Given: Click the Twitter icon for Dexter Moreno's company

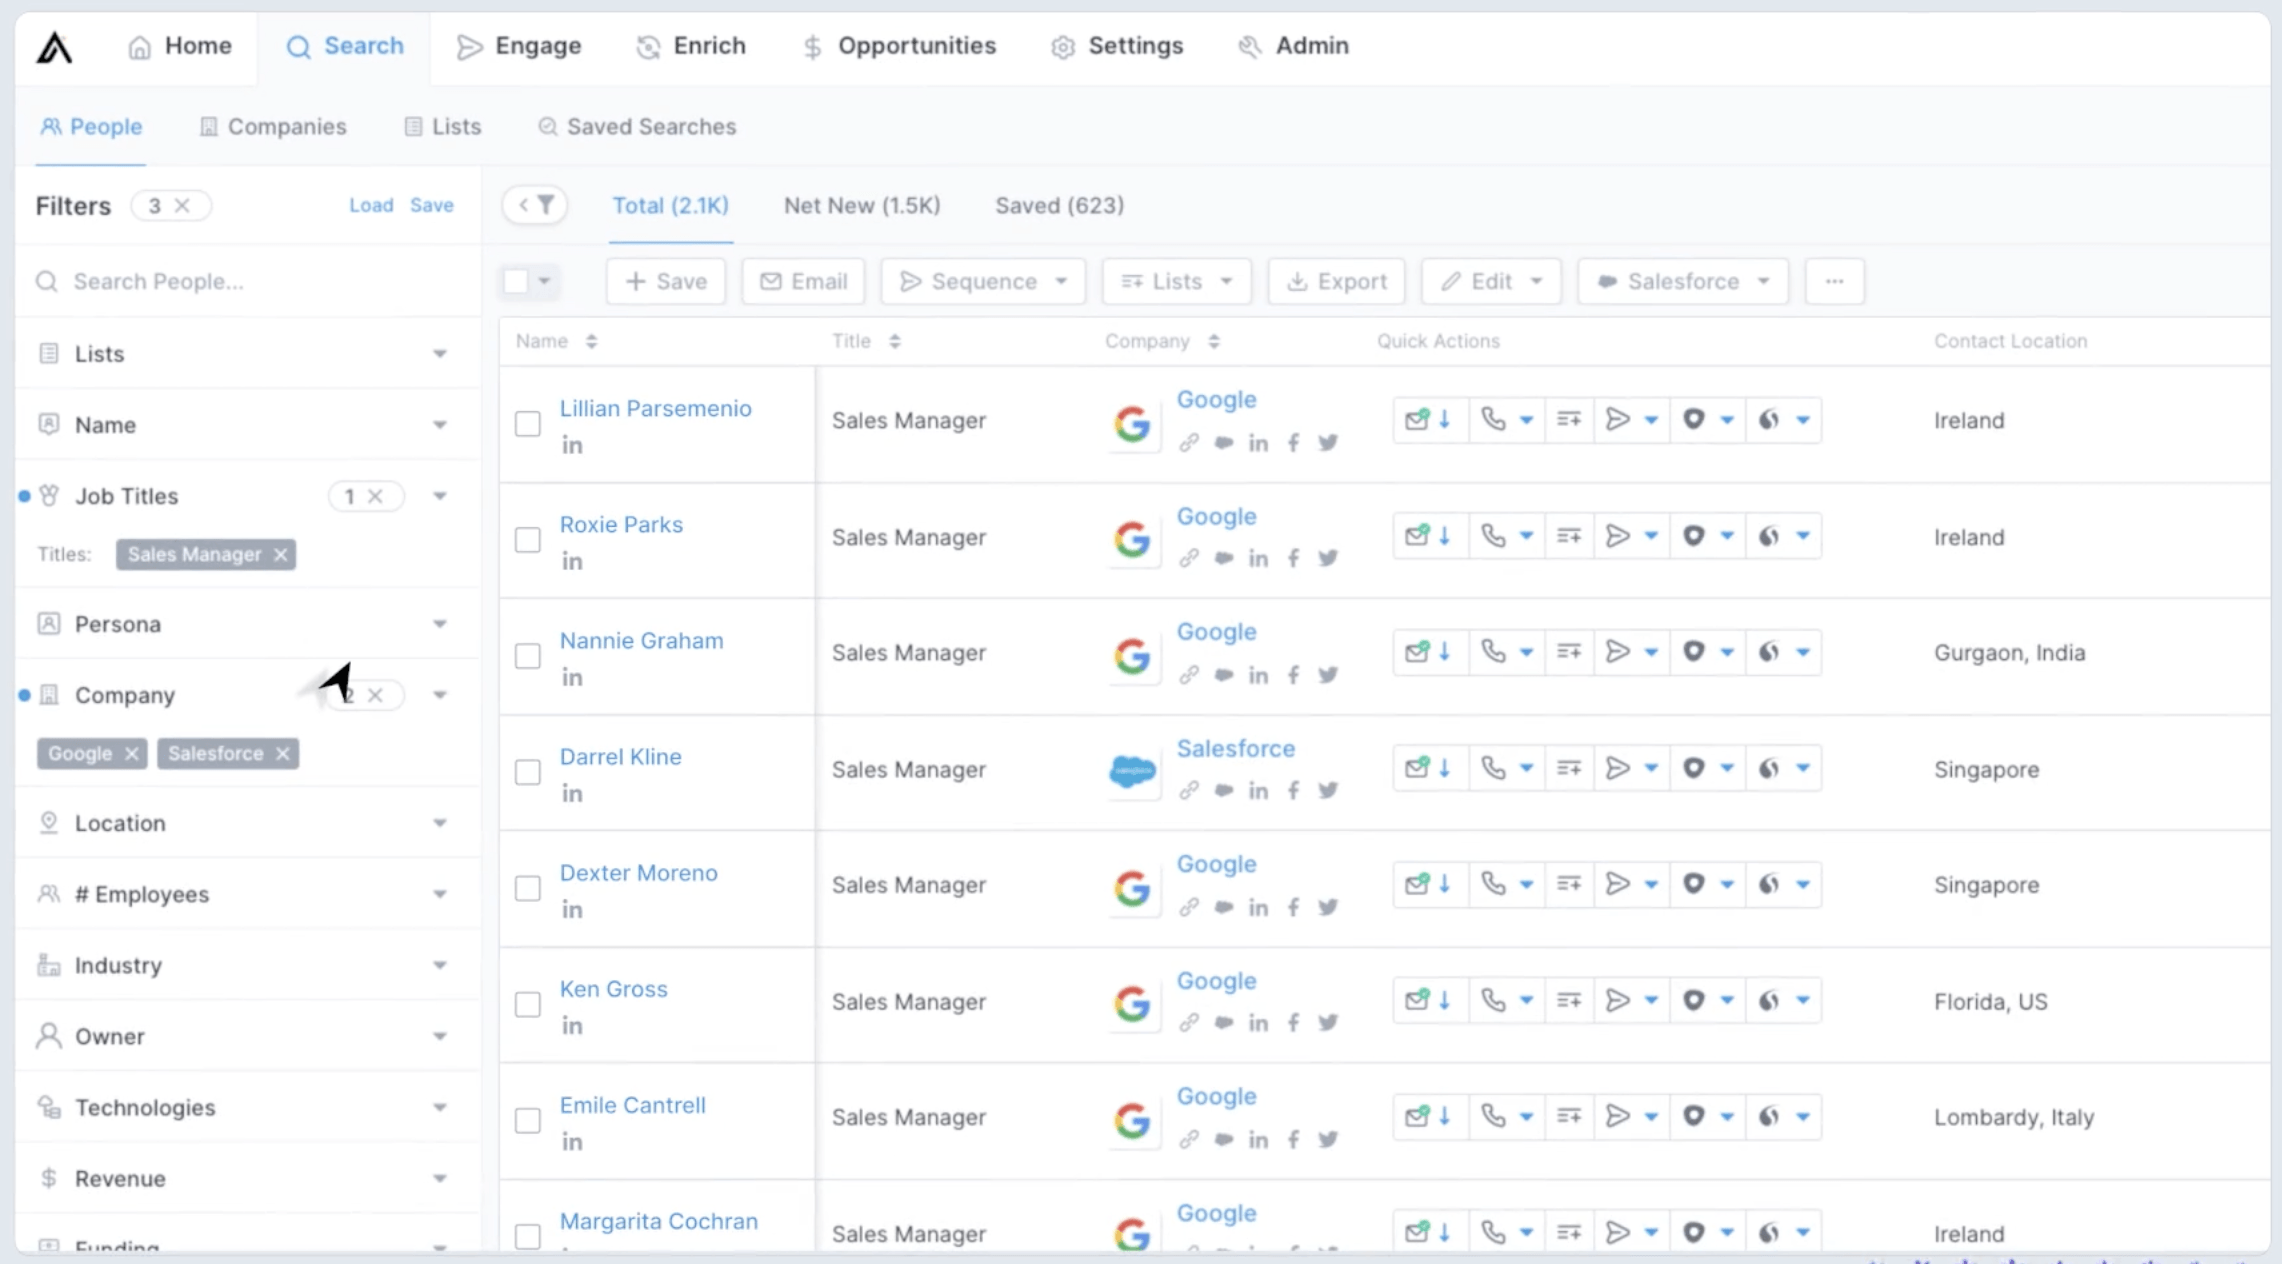Looking at the screenshot, I should point(1327,907).
